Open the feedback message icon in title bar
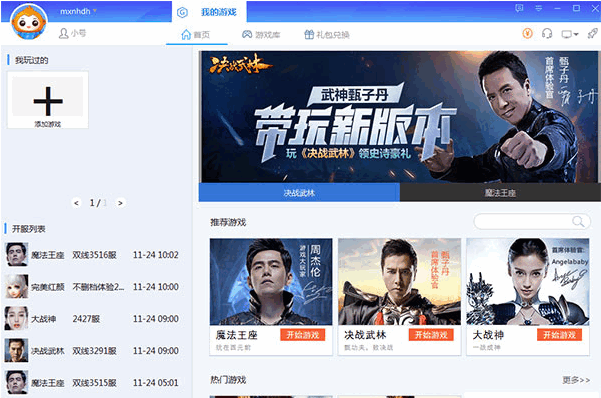 click(x=519, y=8)
